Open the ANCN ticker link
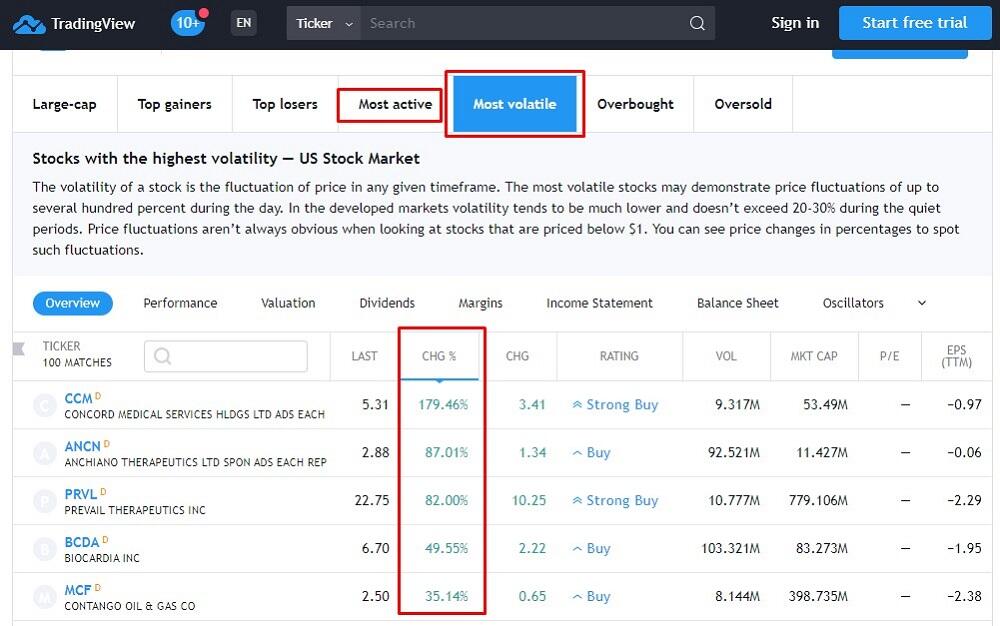Viewport: 1000px width, 626px height. 82,446
